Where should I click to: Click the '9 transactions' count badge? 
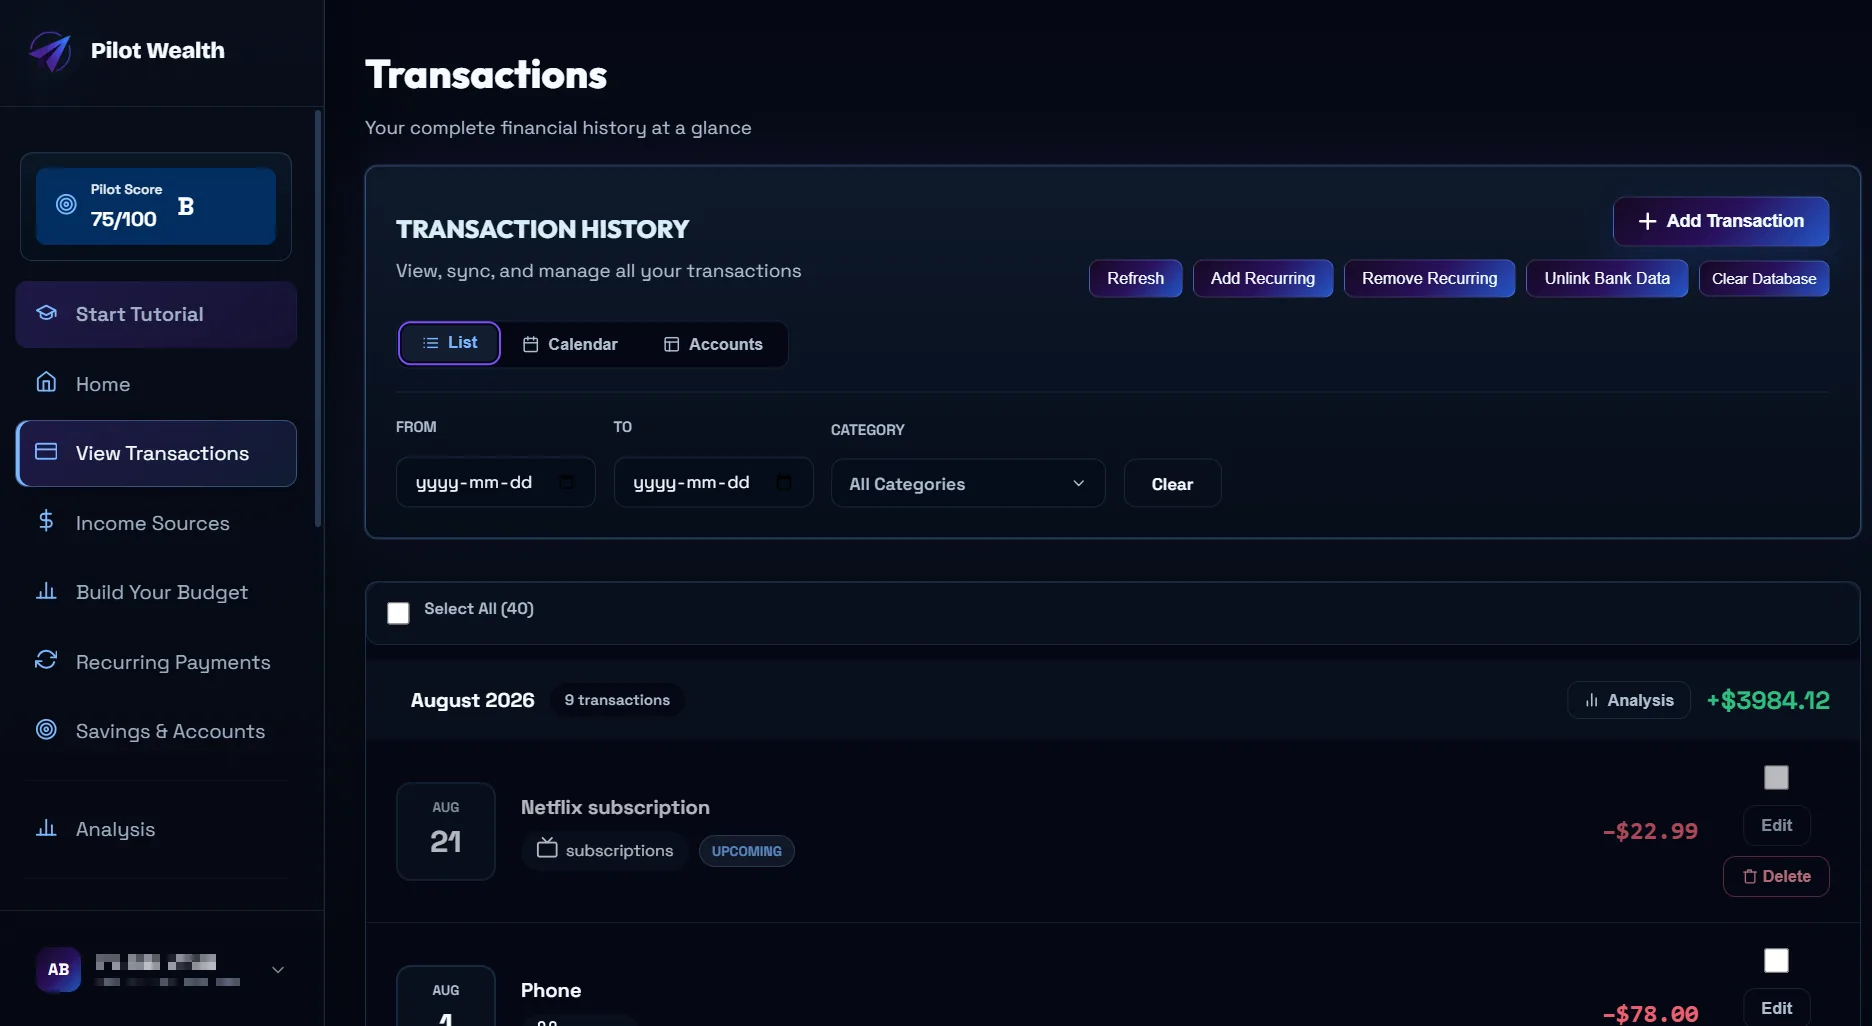coord(617,700)
